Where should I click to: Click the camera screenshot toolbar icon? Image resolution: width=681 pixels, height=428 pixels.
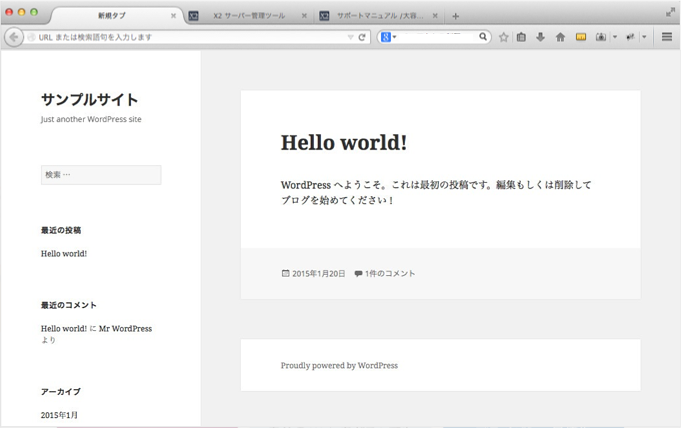[x=601, y=37]
